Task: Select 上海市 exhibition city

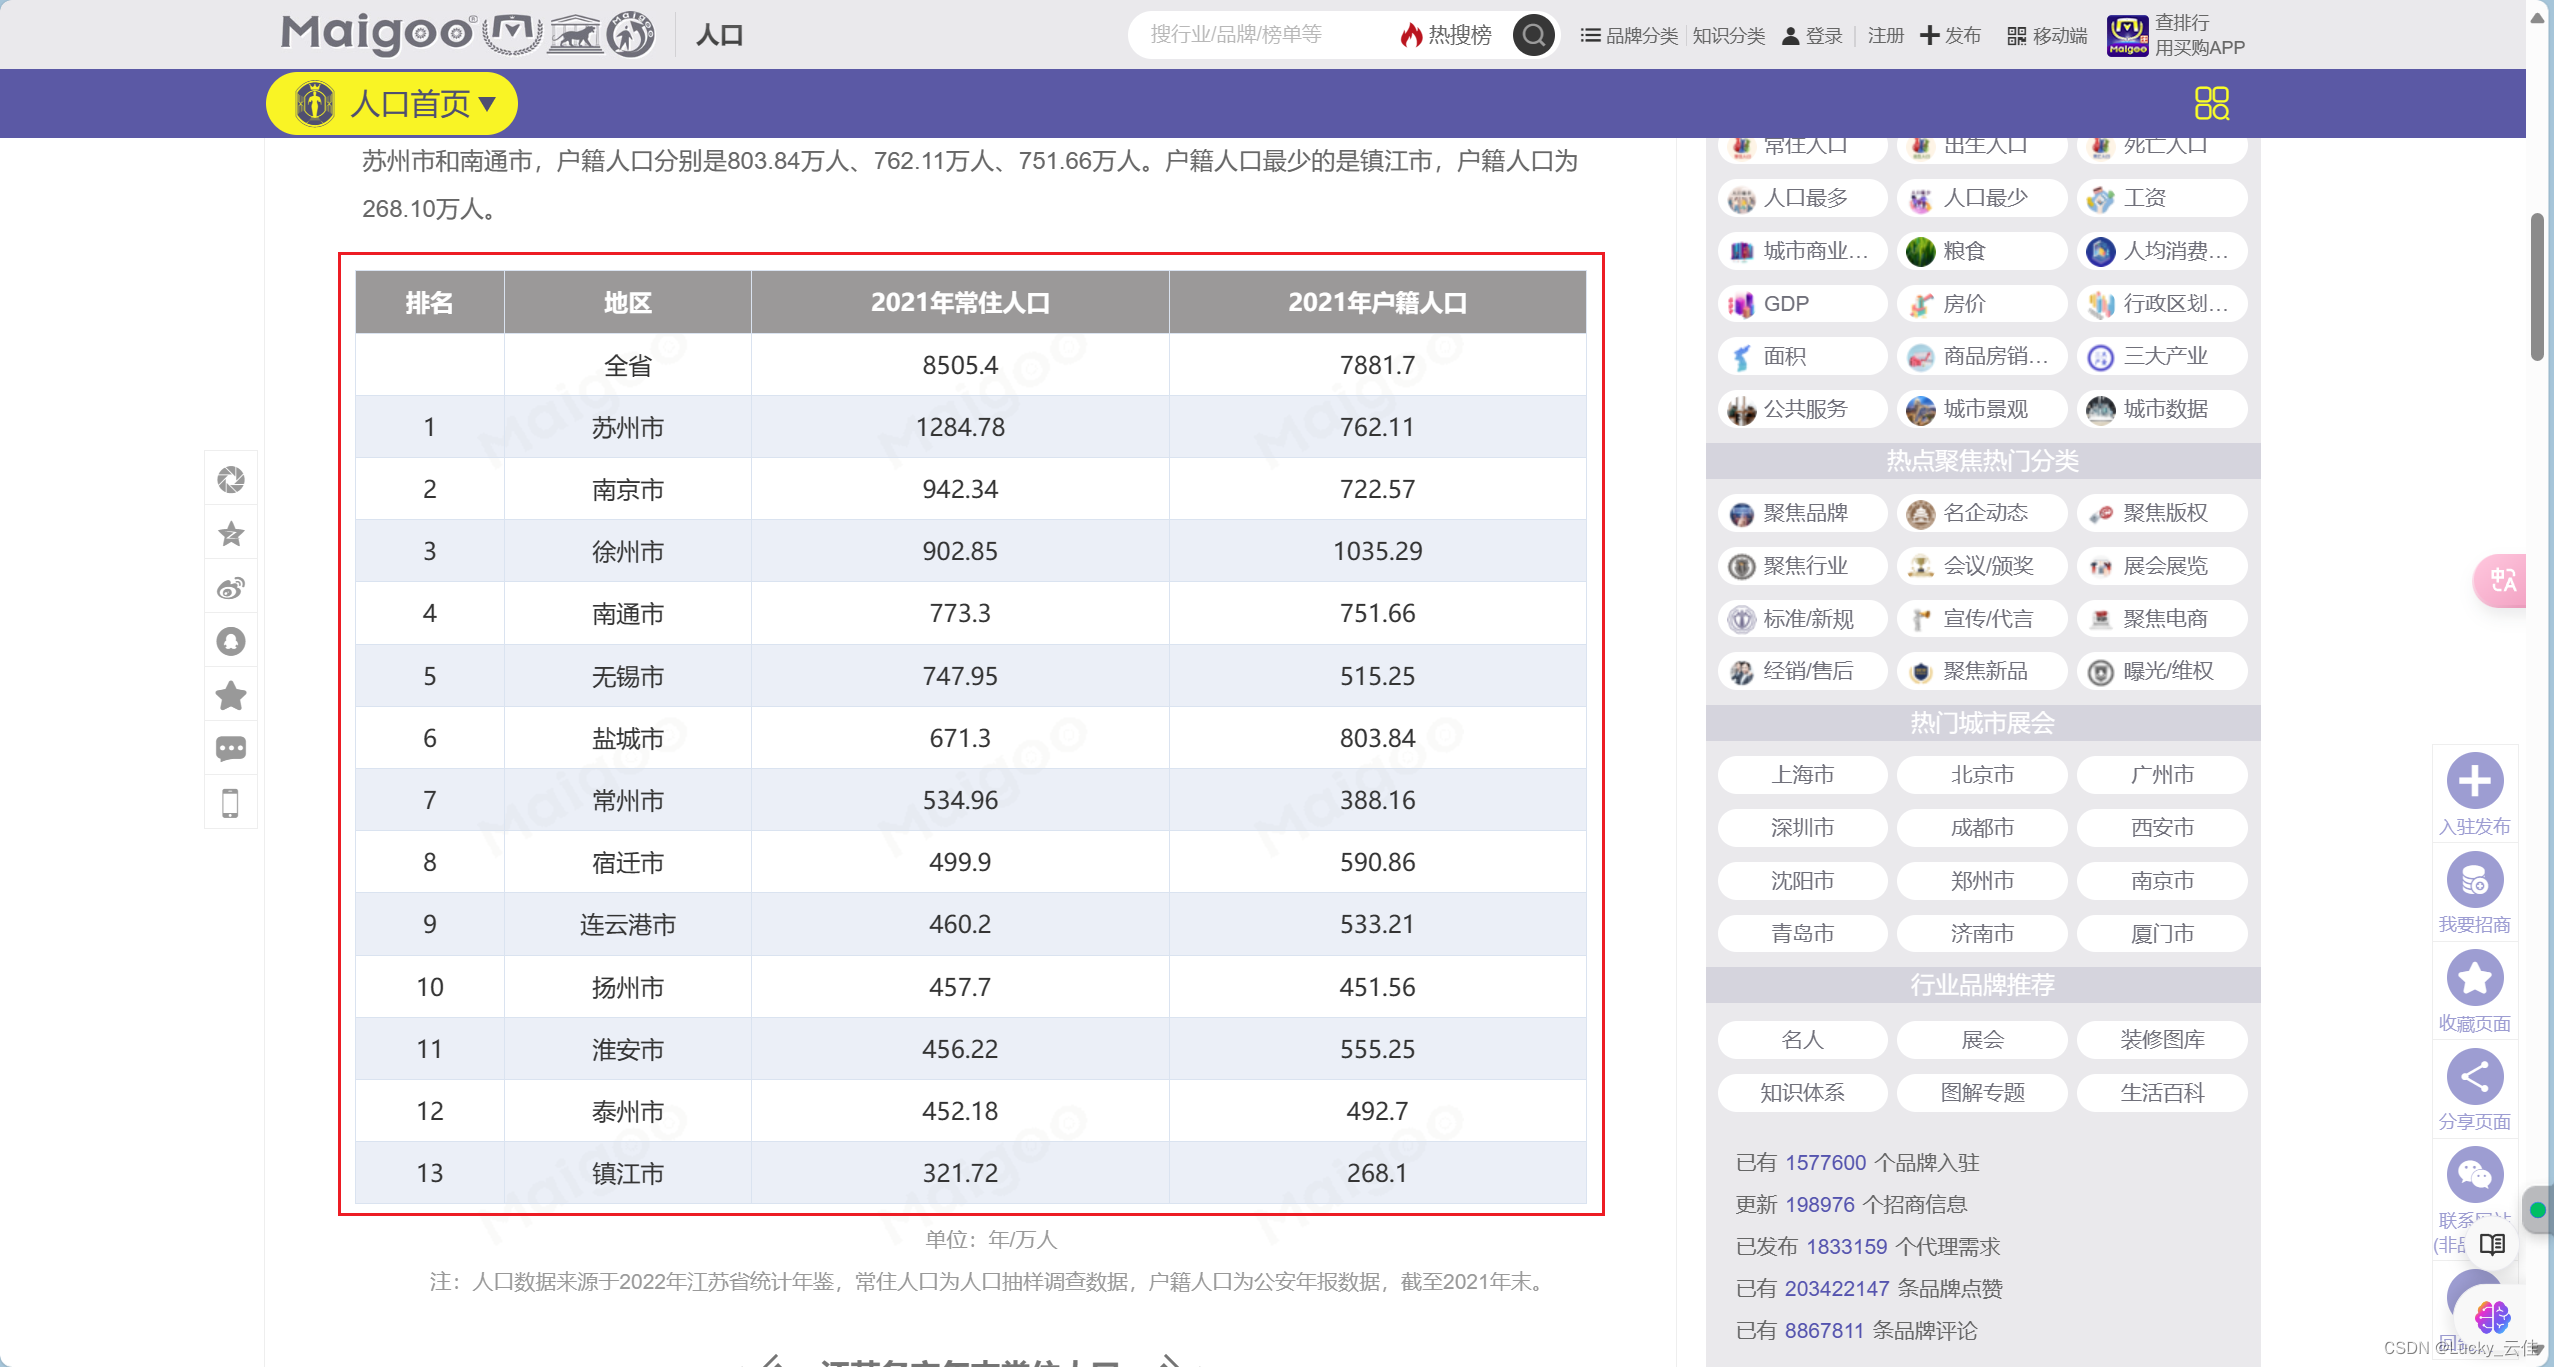Action: click(1802, 775)
